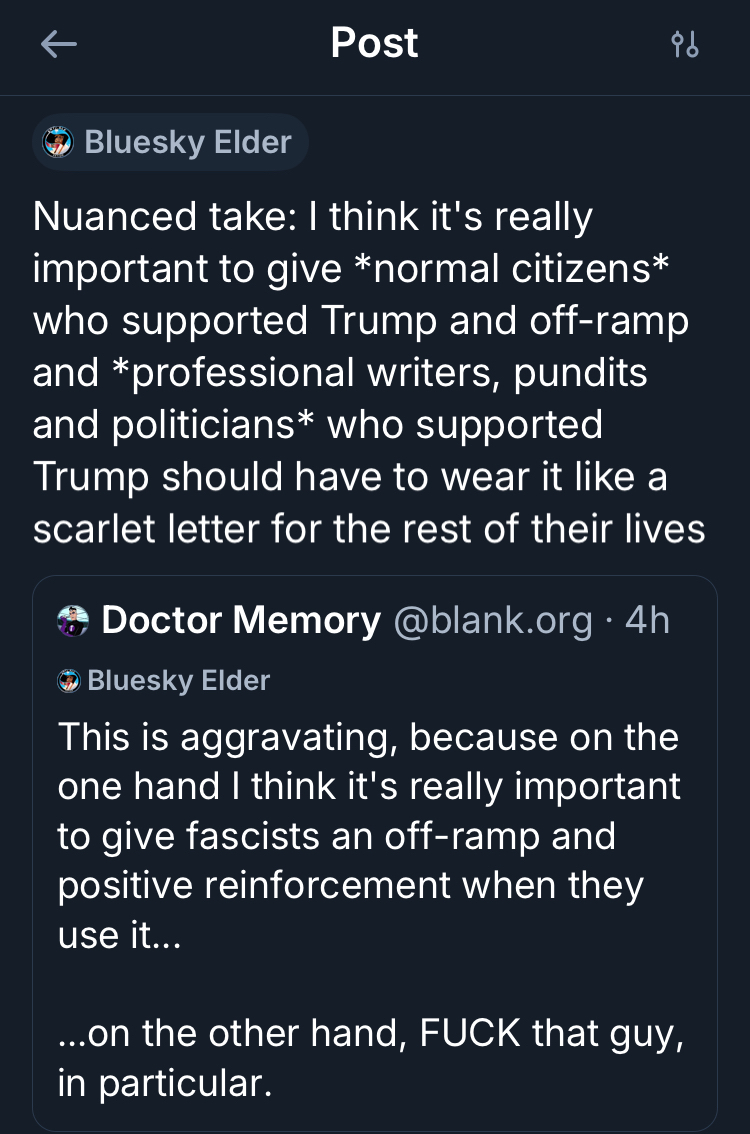Click the 4h timestamp on quoted post
750x1134 pixels.
pyautogui.click(x=647, y=621)
